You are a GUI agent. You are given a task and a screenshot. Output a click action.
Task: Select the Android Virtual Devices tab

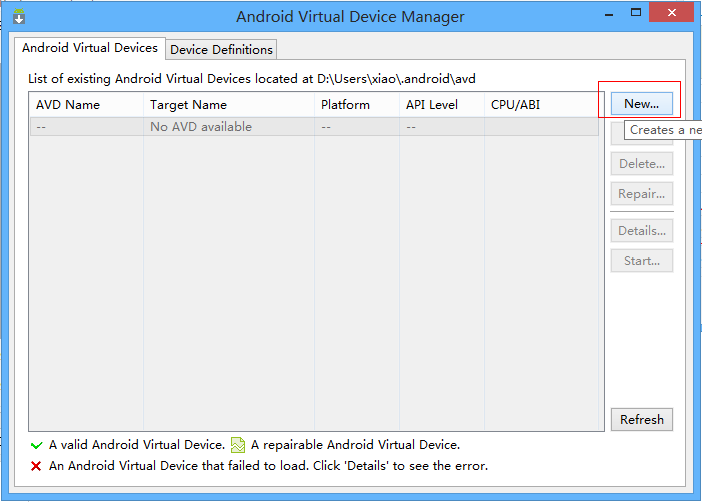point(90,48)
